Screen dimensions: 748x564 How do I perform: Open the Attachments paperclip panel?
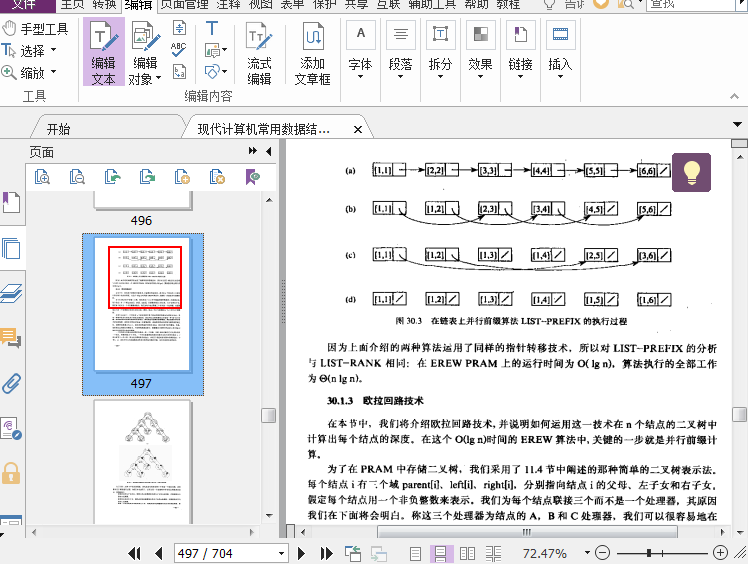11,383
